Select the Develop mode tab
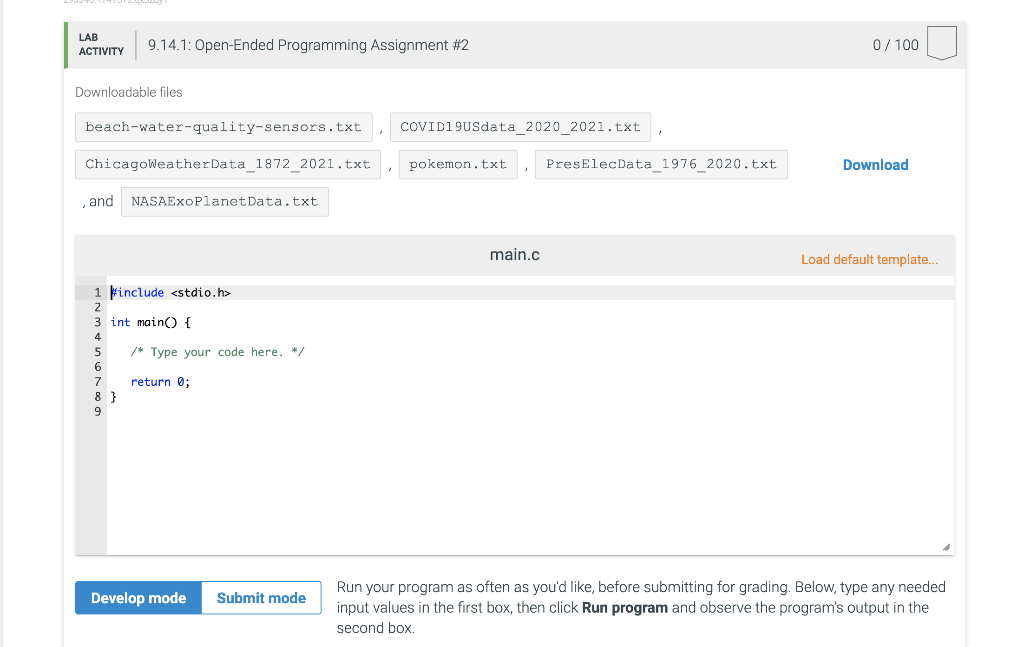The image size is (1024, 647). 137,597
